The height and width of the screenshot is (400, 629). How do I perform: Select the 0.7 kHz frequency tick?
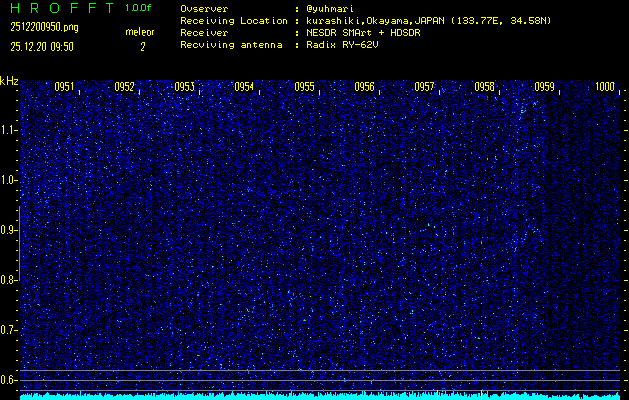pyautogui.click(x=9, y=330)
